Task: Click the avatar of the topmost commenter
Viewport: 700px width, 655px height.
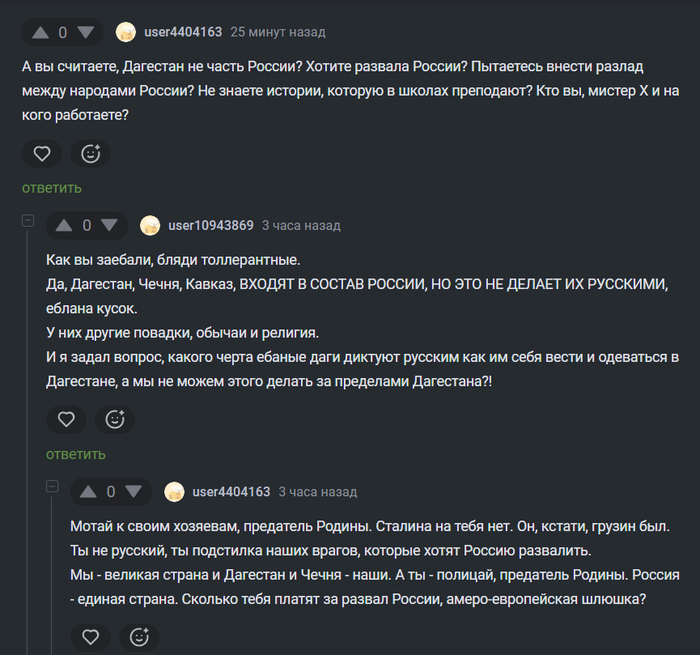Action: [126, 32]
